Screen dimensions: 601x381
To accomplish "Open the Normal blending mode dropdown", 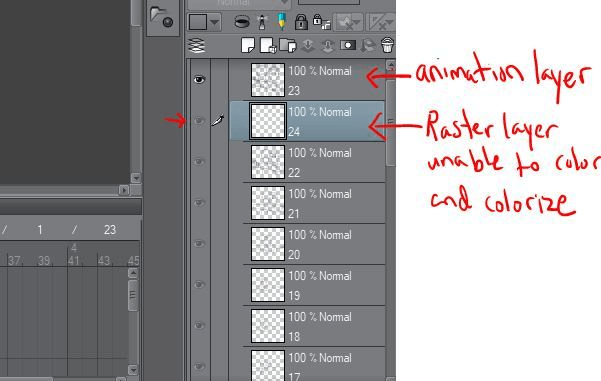I will [x=239, y=3].
